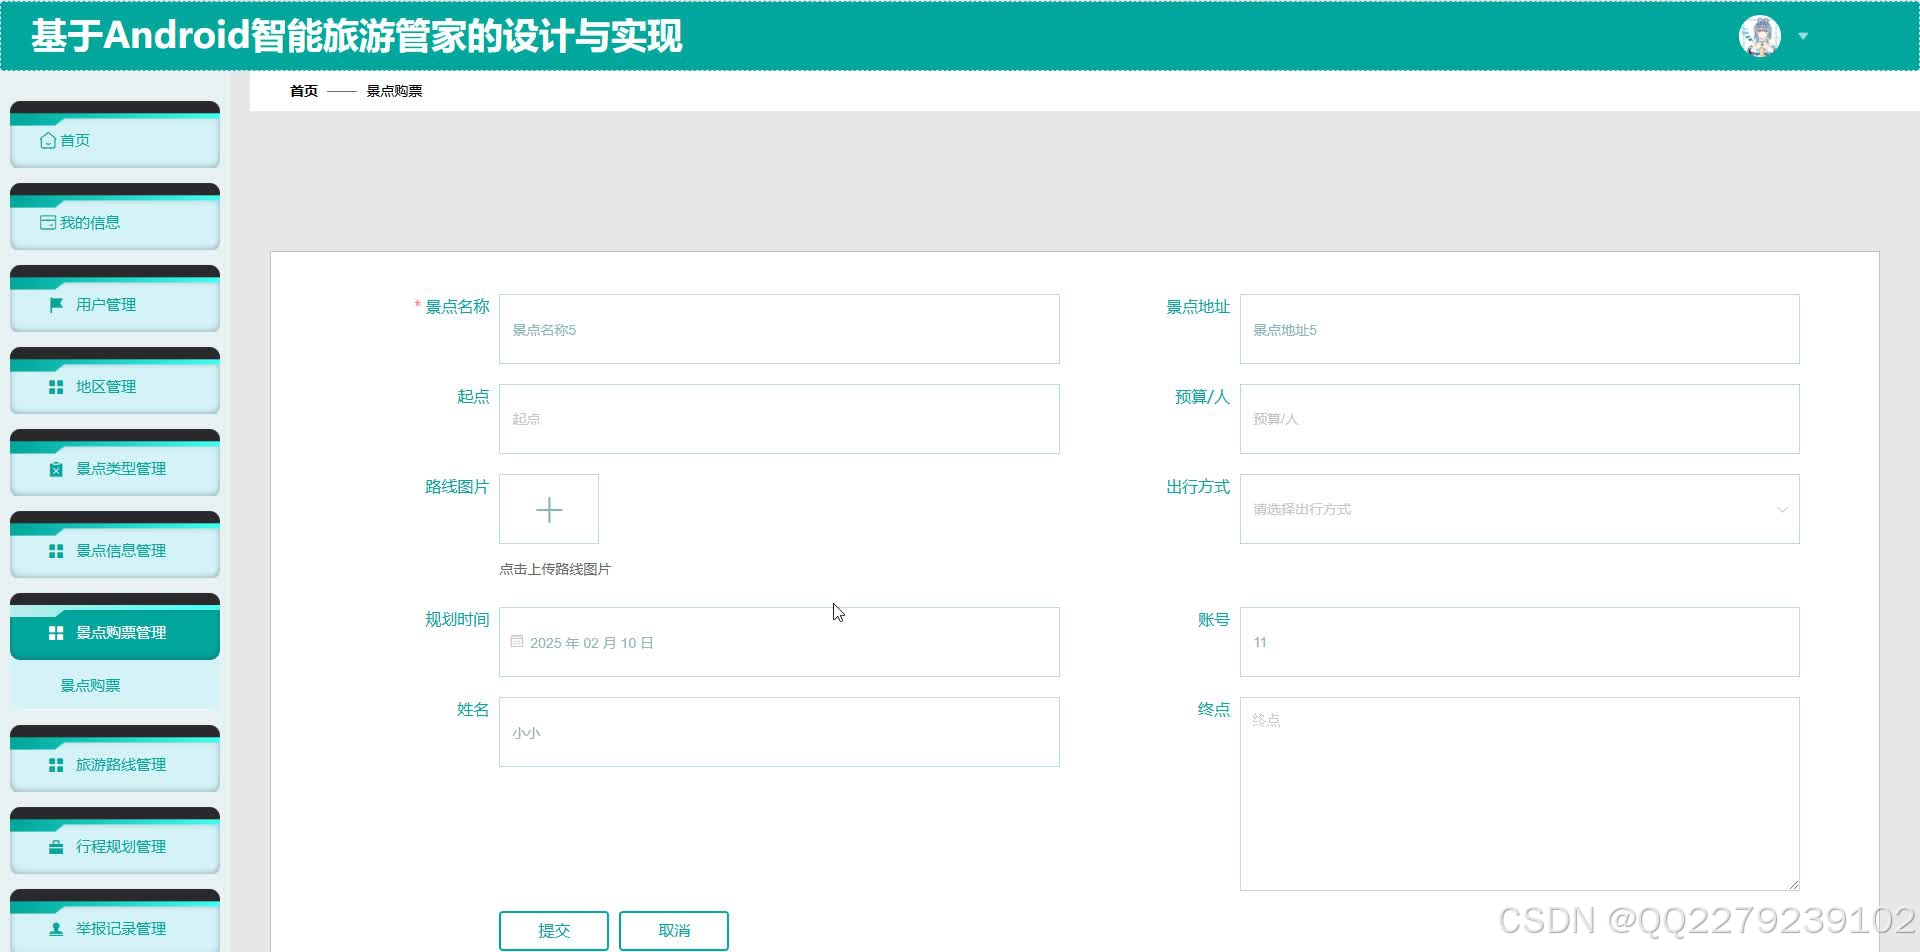Focus the 预算/人 input field
Screen dimensions: 1920x952
1519,419
